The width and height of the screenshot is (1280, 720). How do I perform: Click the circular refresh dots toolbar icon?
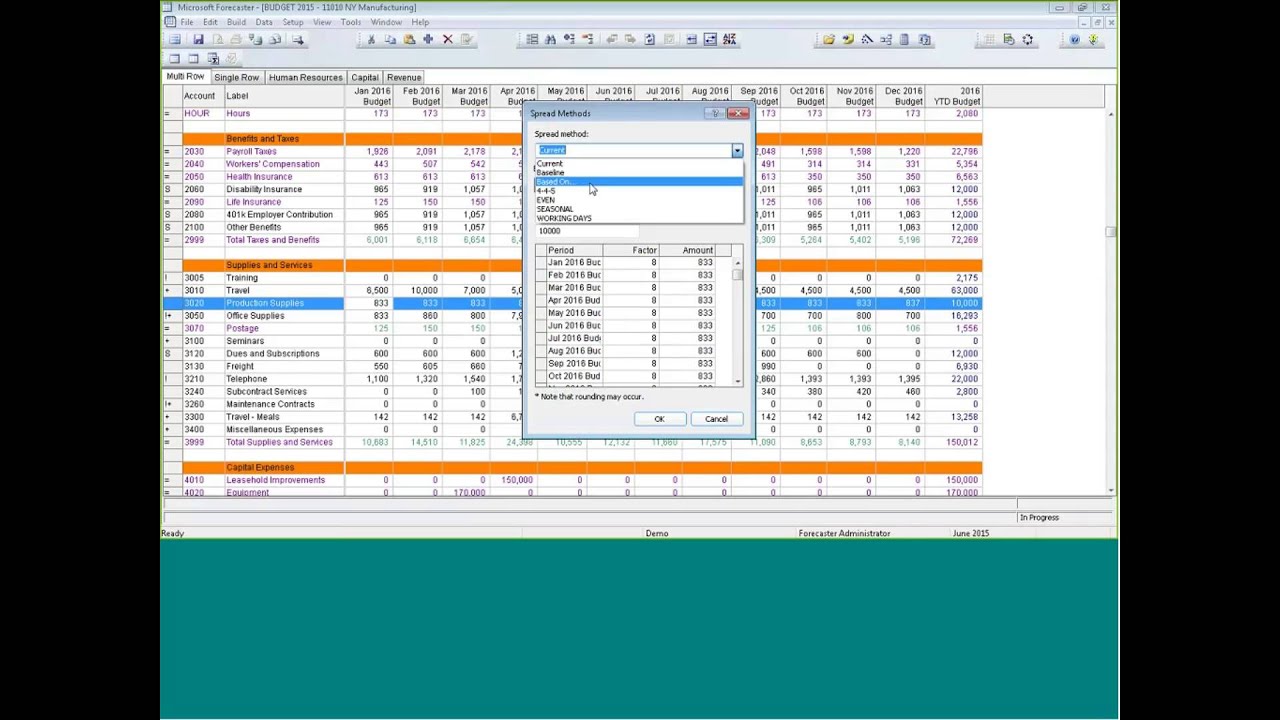tap(1028, 40)
